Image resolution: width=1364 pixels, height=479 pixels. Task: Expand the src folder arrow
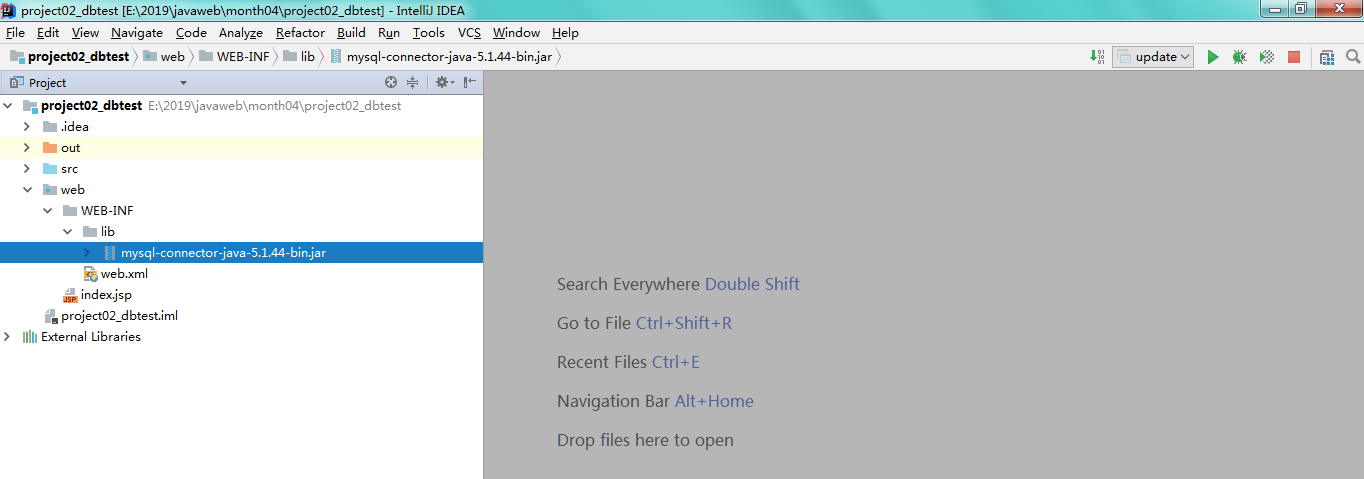[x=27, y=168]
